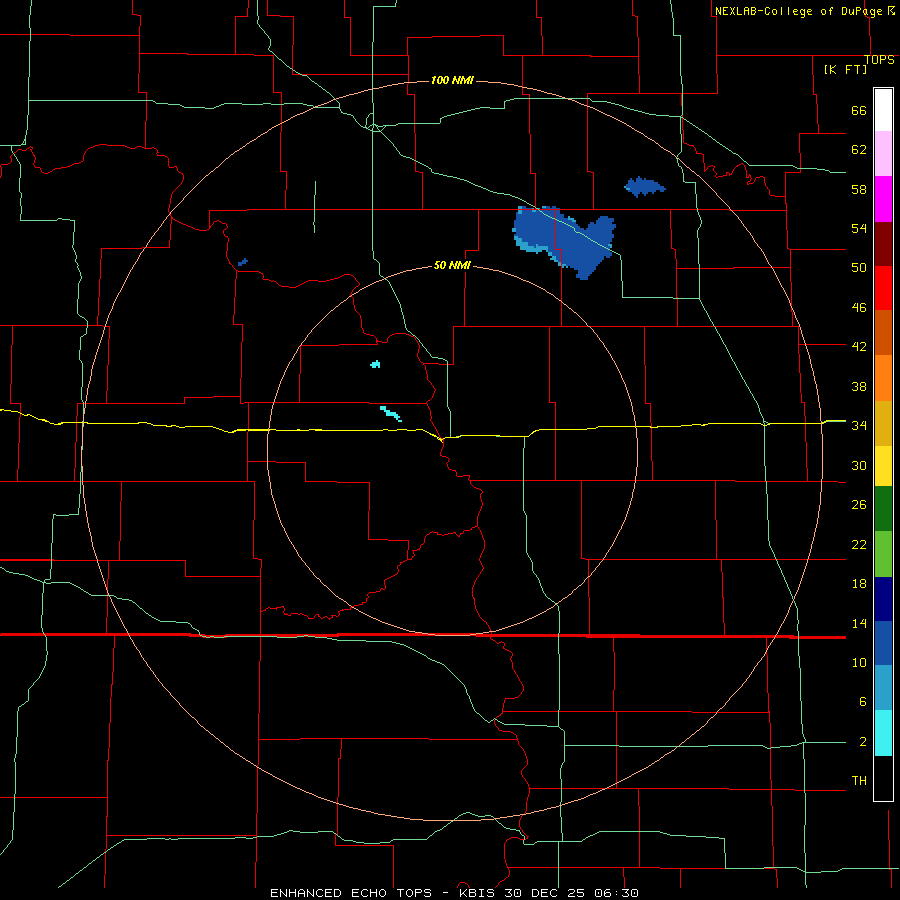
Task: Pick the gold mustard legend swatch
Action: tap(883, 423)
